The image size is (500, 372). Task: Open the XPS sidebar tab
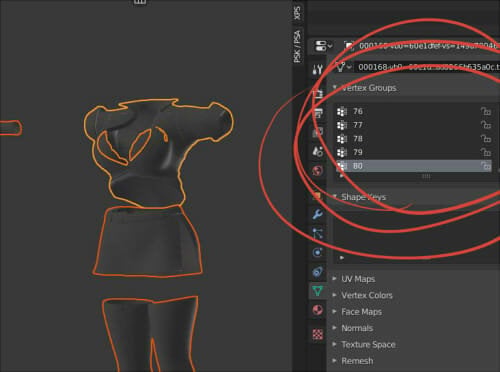(x=297, y=13)
